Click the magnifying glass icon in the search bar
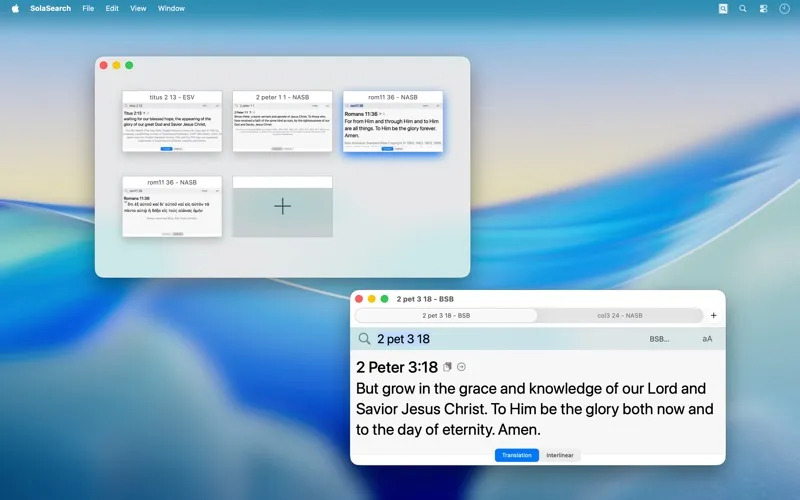The image size is (800, 500). click(364, 339)
